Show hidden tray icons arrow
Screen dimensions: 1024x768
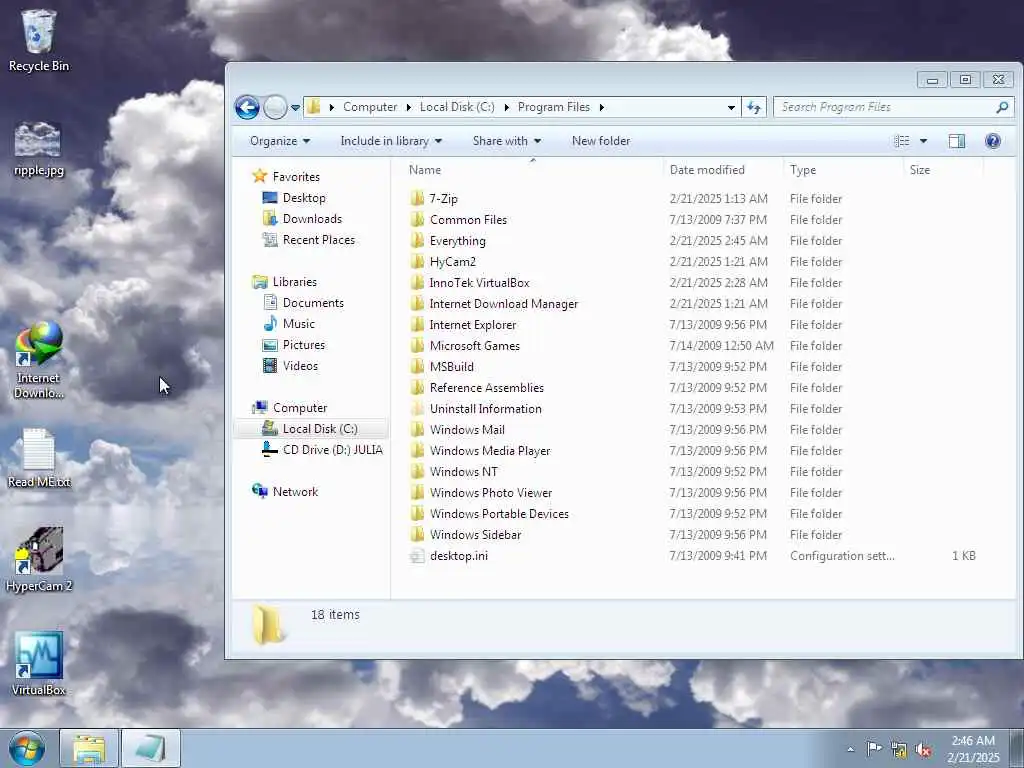tap(850, 750)
